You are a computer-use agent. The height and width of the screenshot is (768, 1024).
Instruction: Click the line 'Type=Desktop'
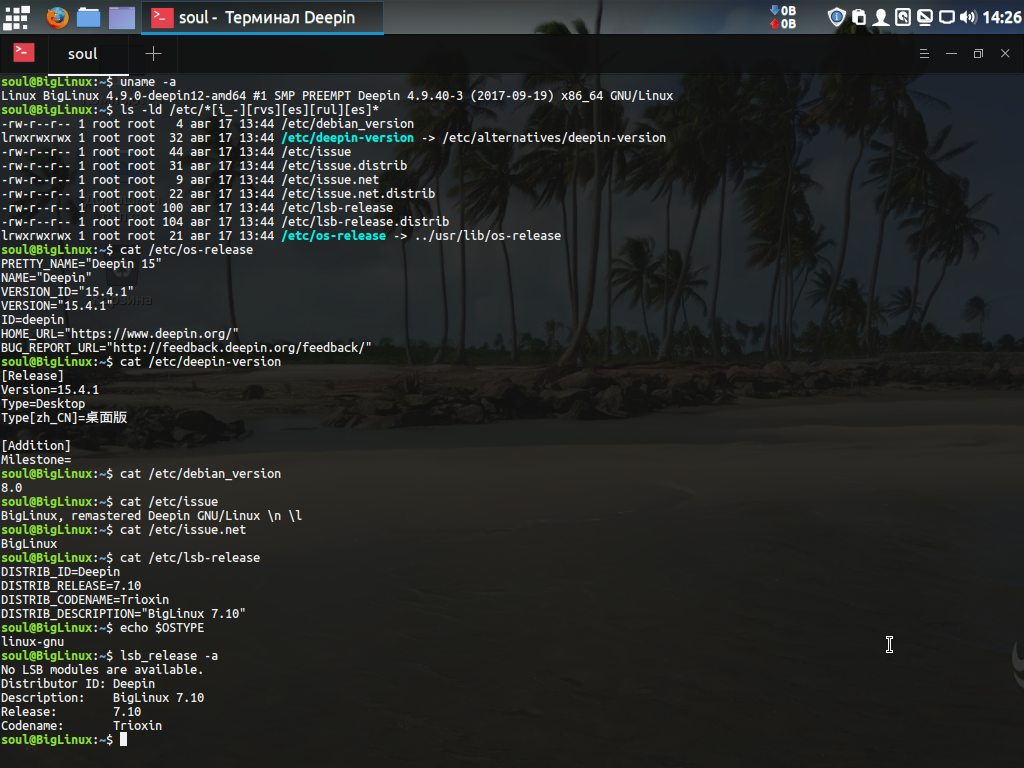coord(43,404)
